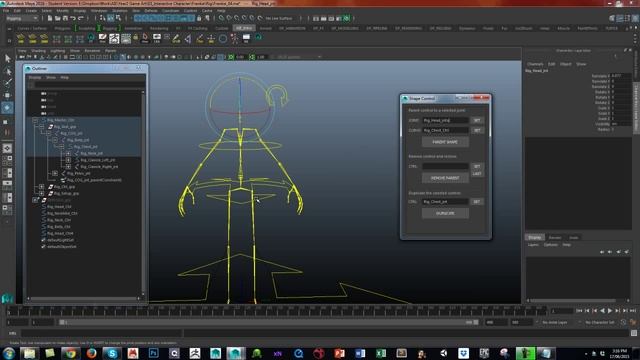The image size is (640, 360).
Task: Open Dropbox icon in taskbar
Action: coord(463,353)
